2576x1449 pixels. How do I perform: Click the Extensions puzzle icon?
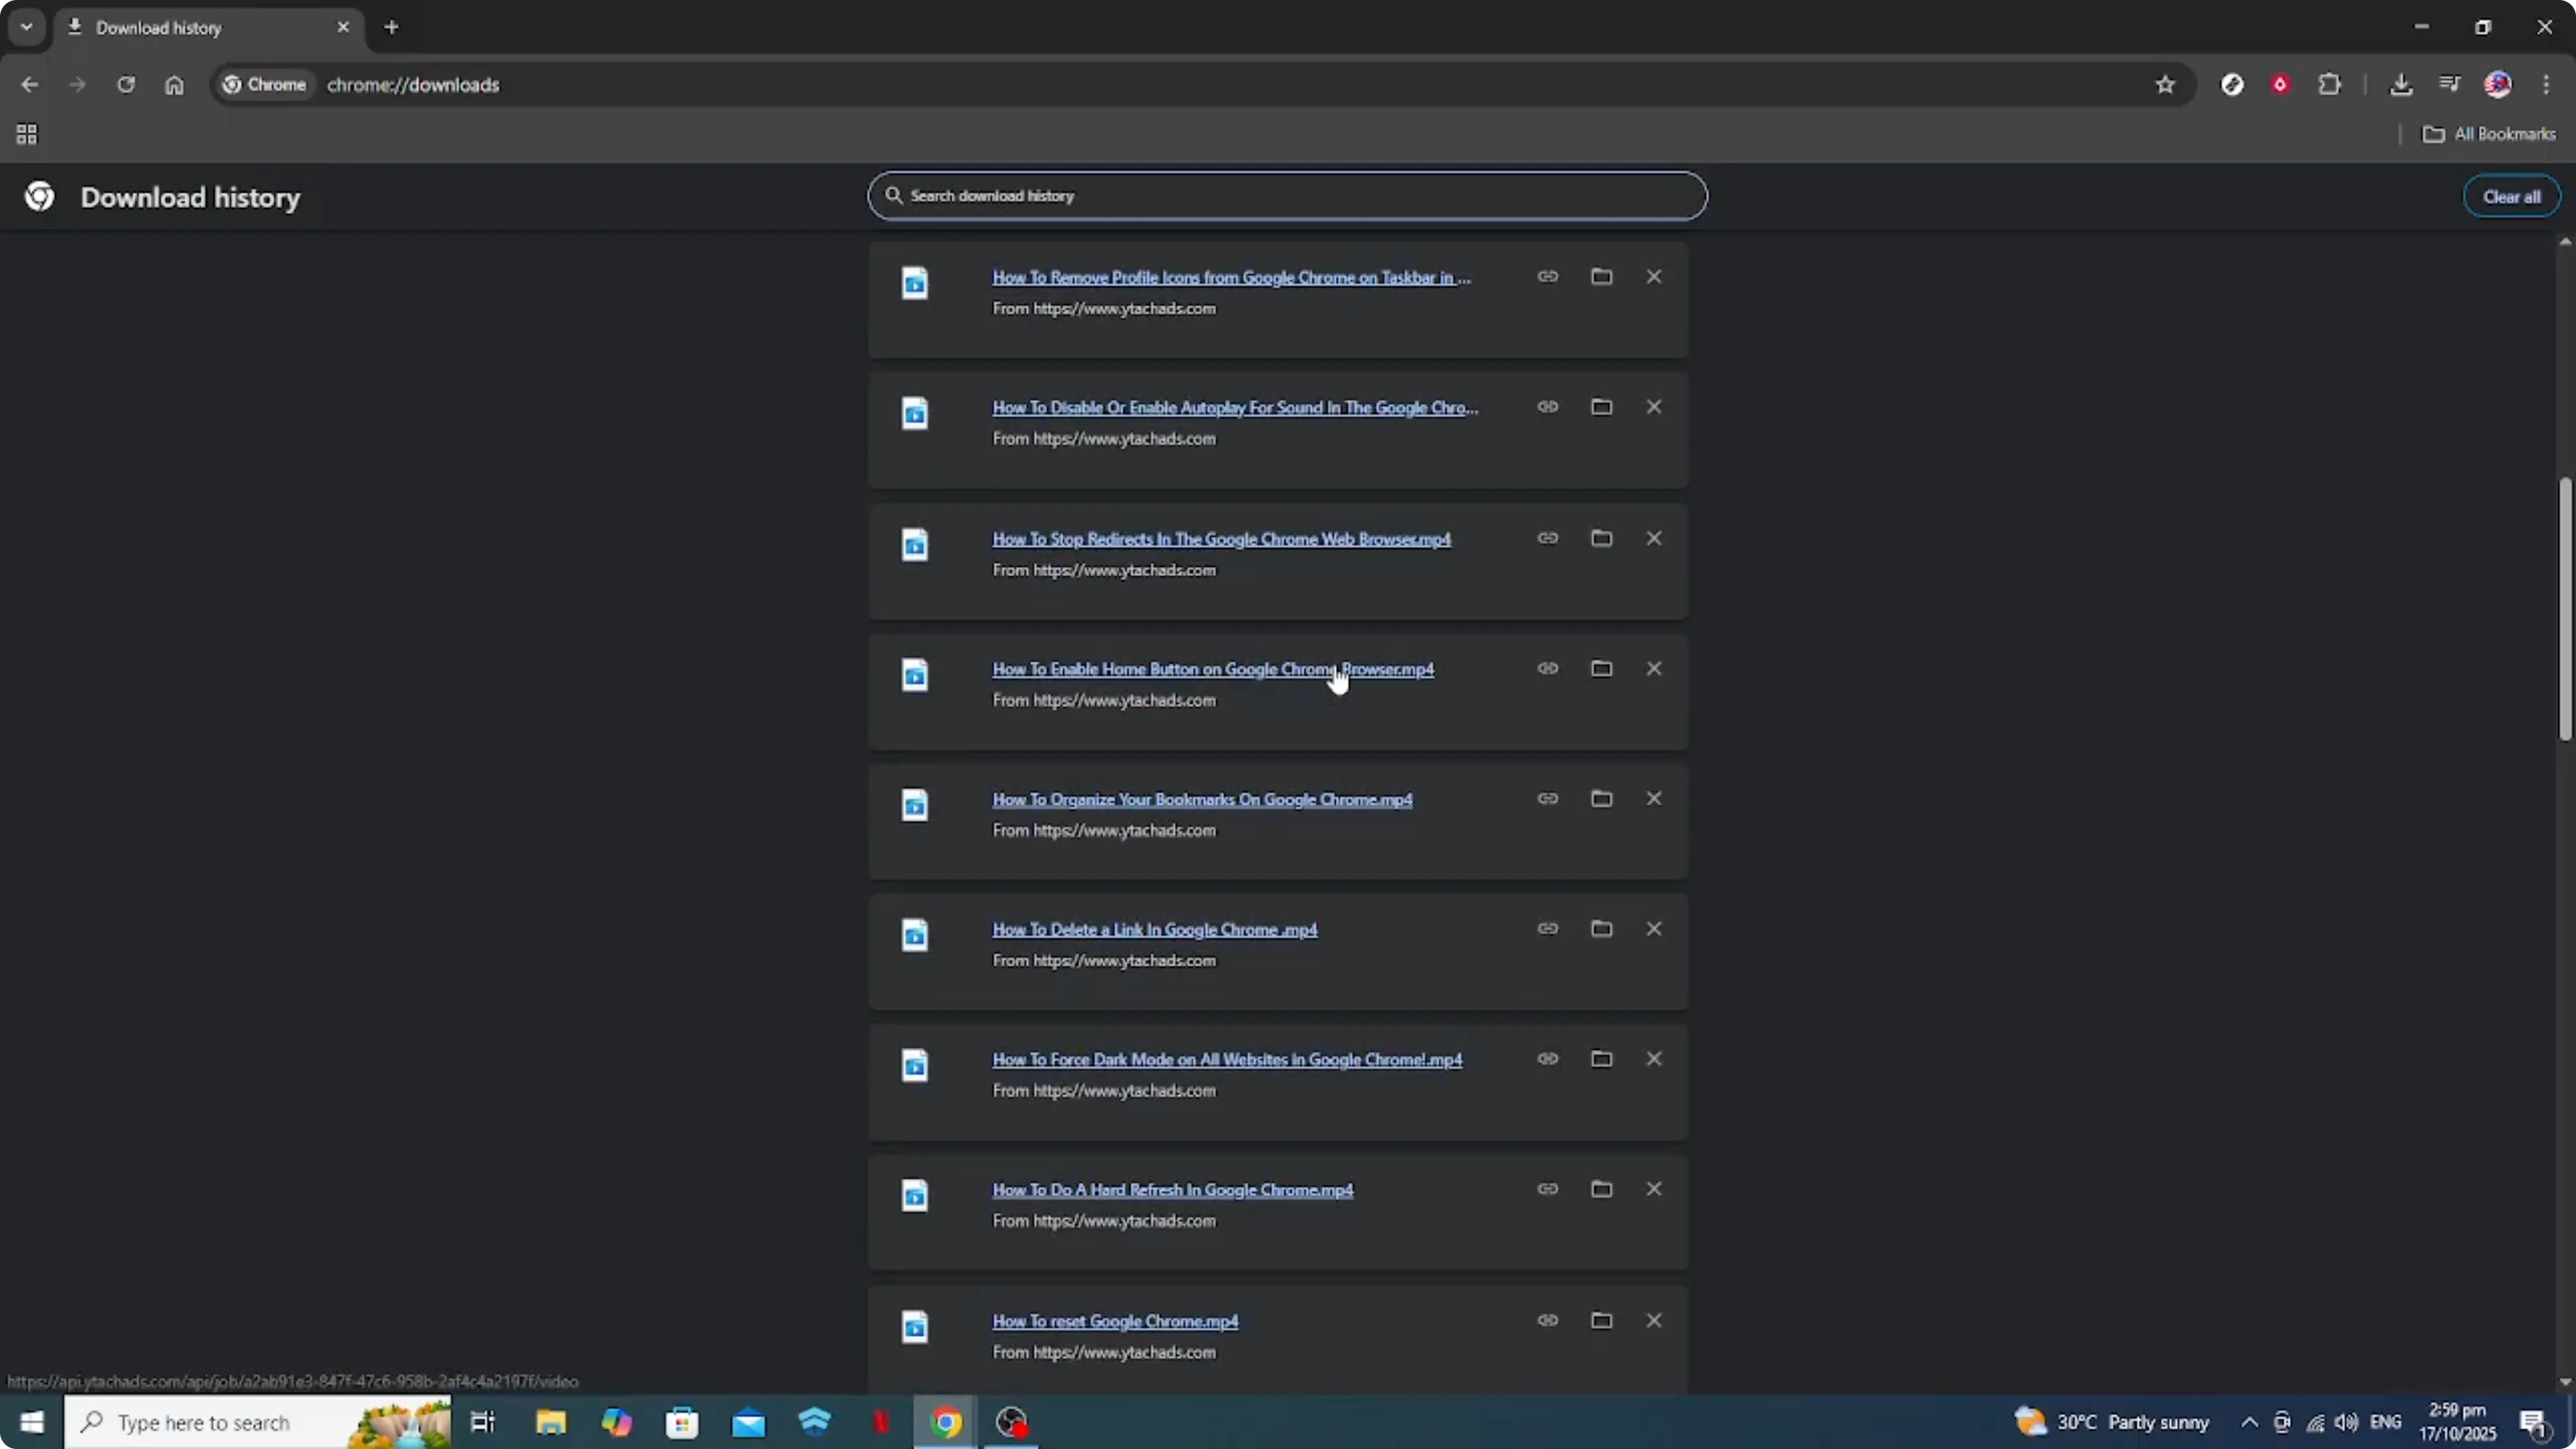point(2330,84)
